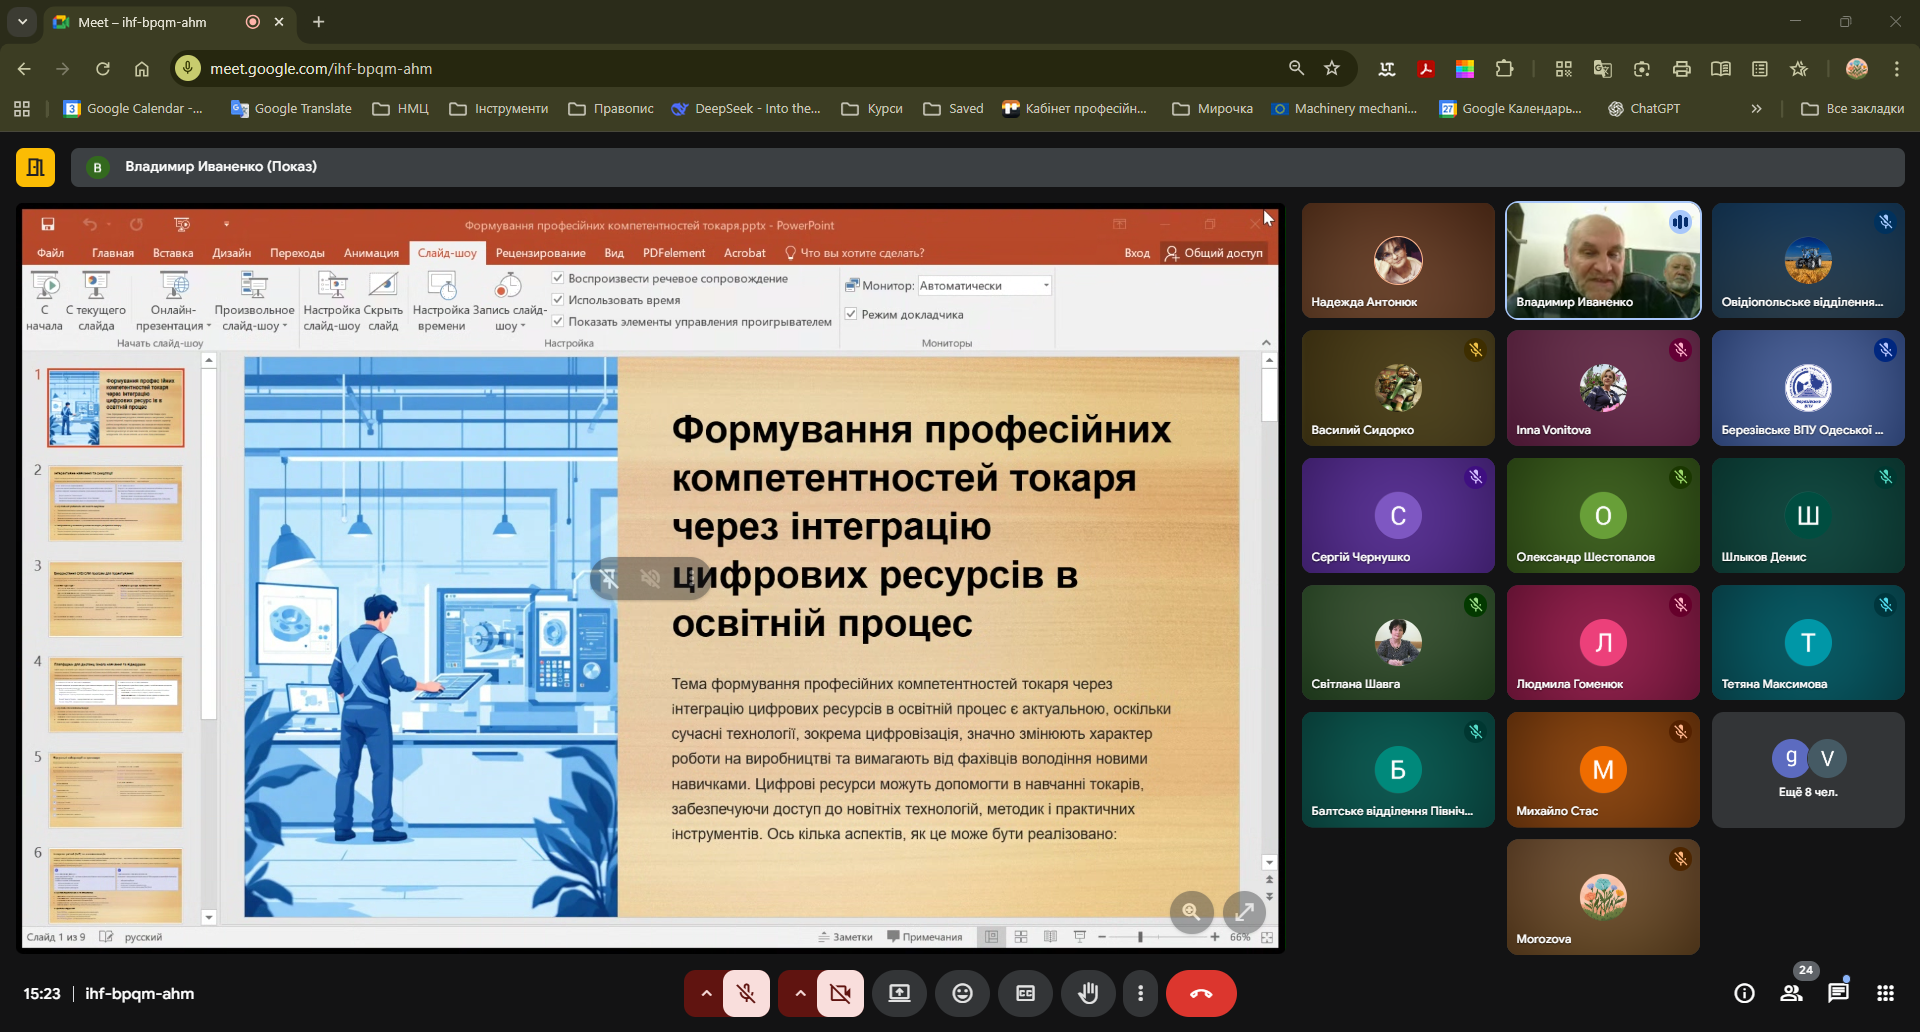Viewport: 1920px width, 1032px height.
Task: Unmute the microphone toggle
Action: click(746, 993)
